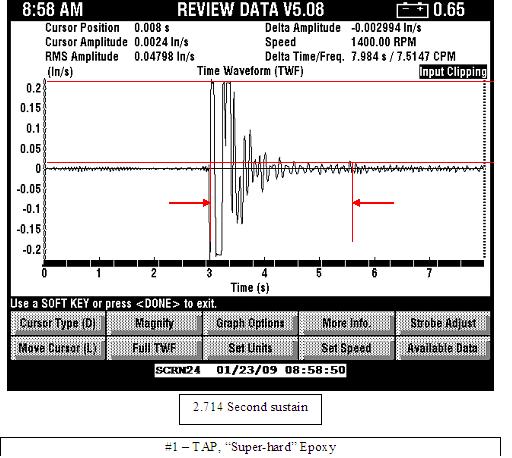Click the battery status icon
Image resolution: width=512 pixels, height=458 pixels.
click(x=412, y=10)
